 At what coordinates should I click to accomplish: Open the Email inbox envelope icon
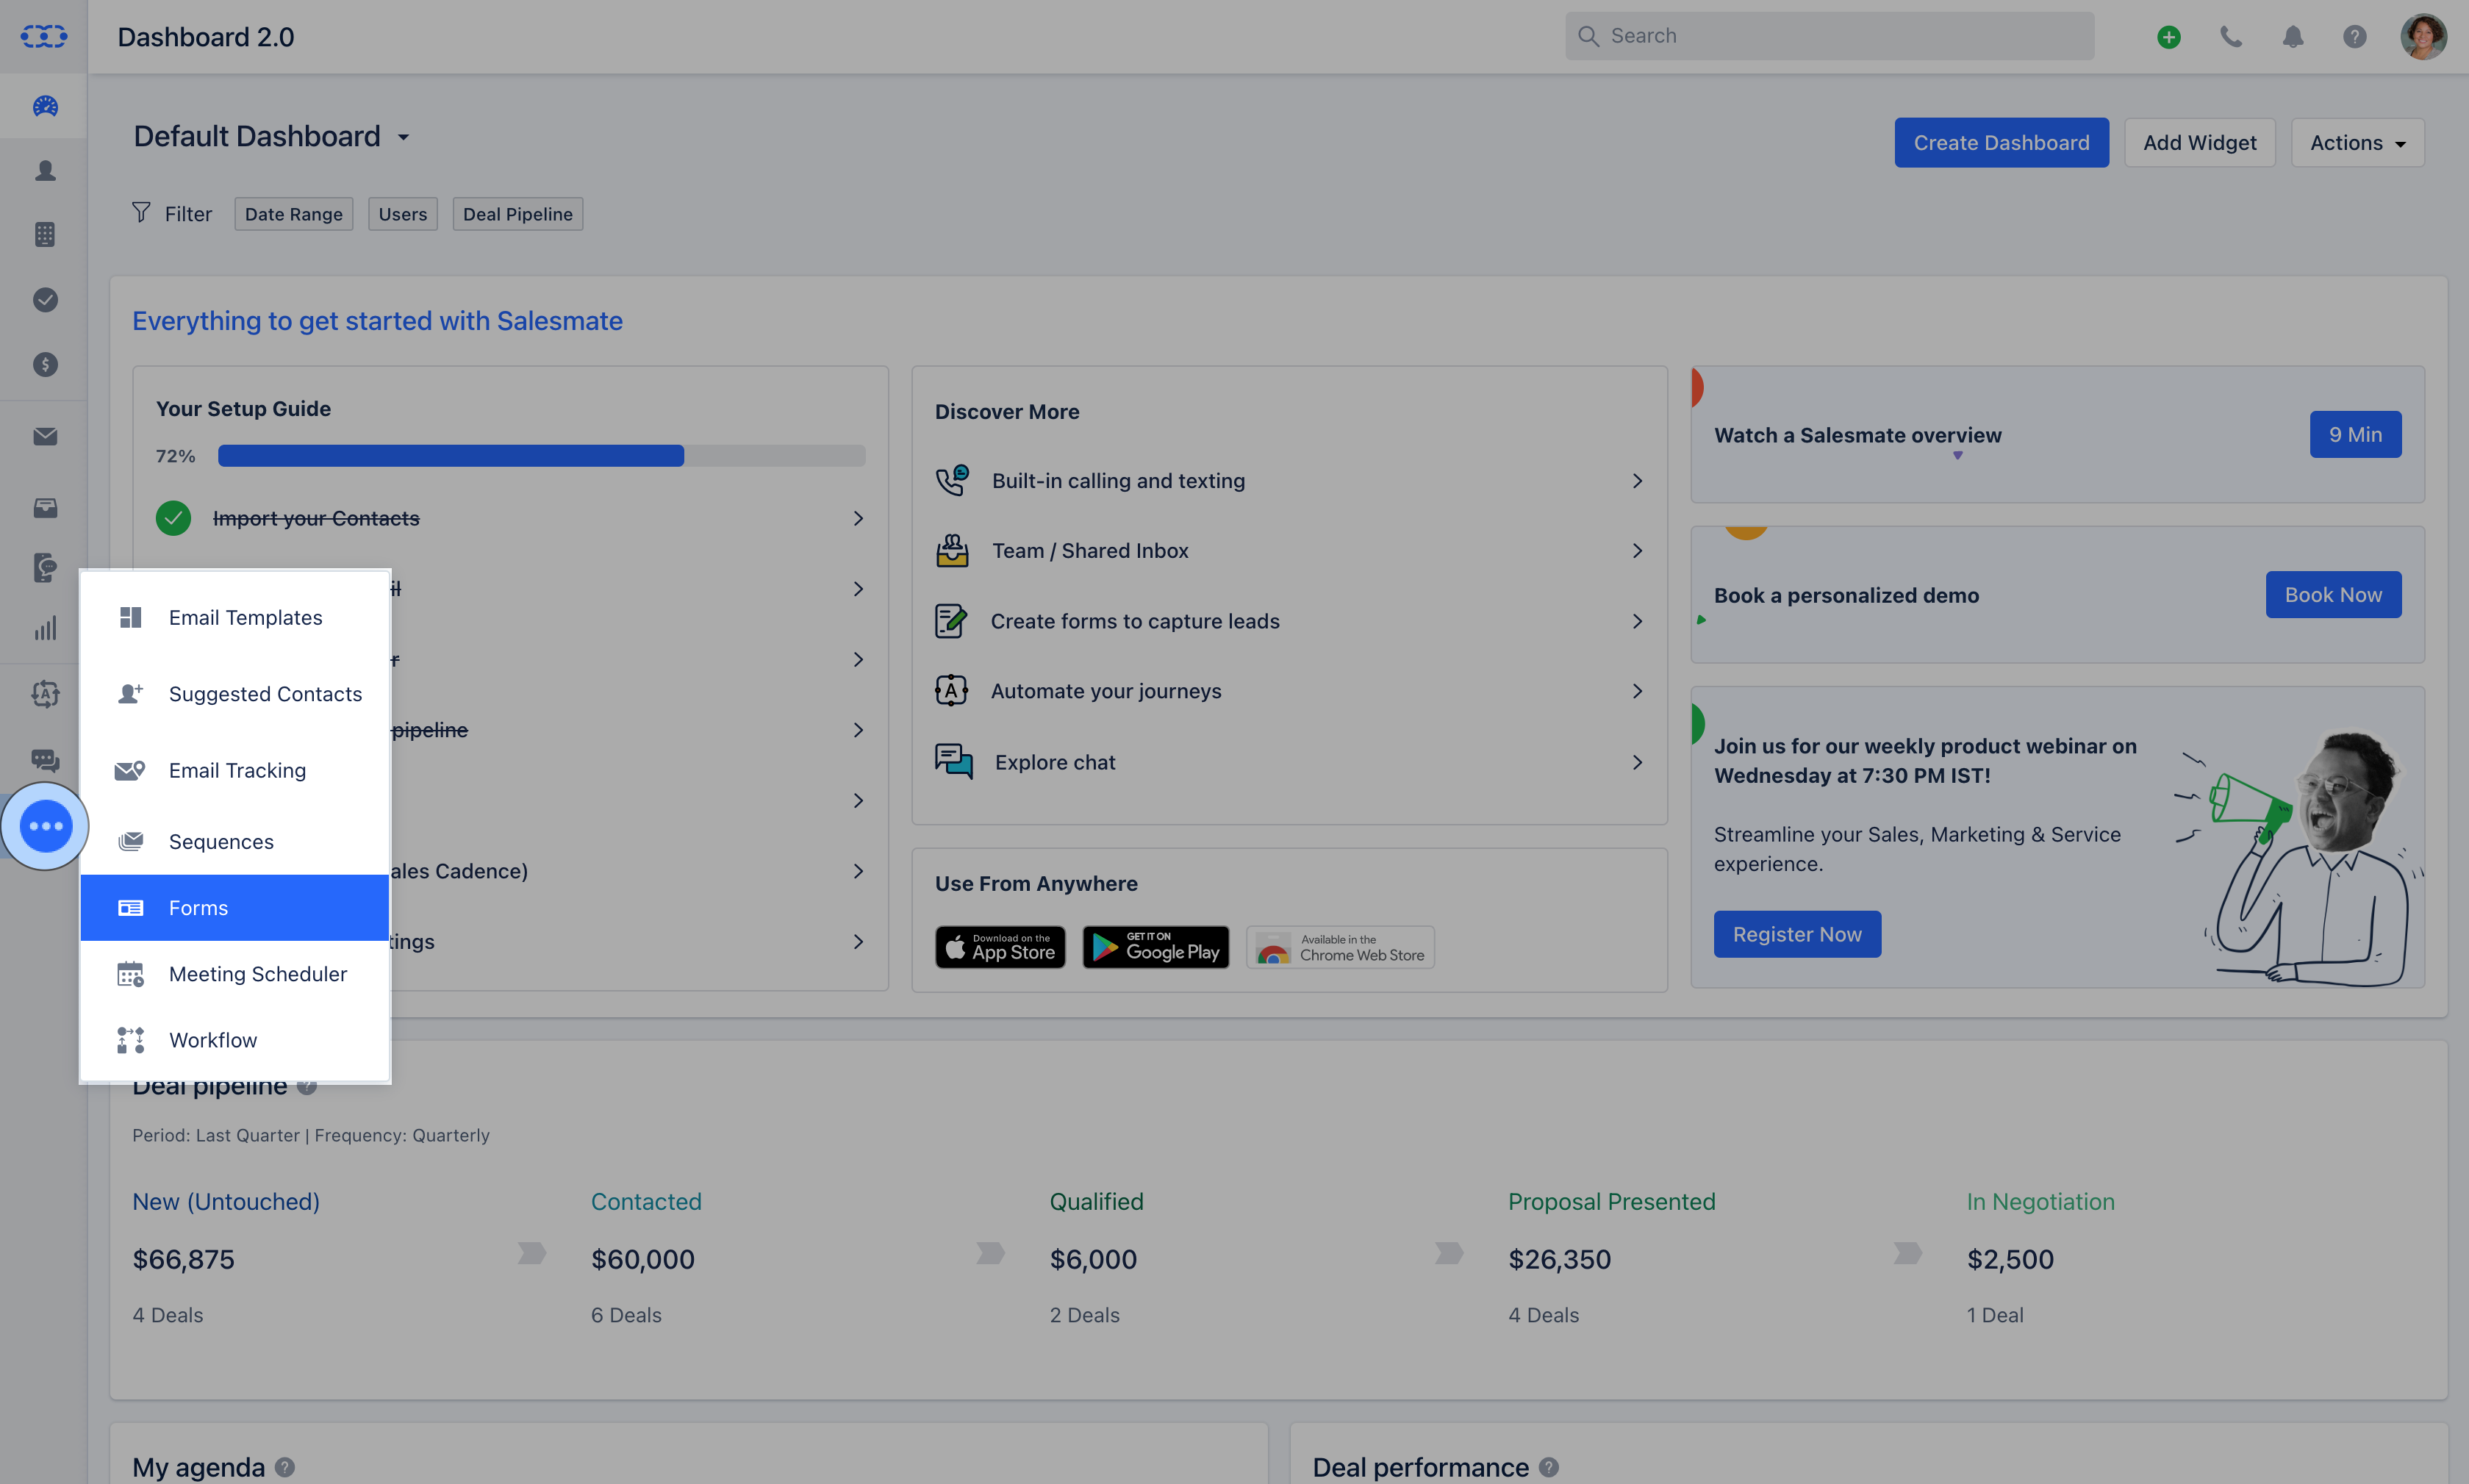[44, 436]
